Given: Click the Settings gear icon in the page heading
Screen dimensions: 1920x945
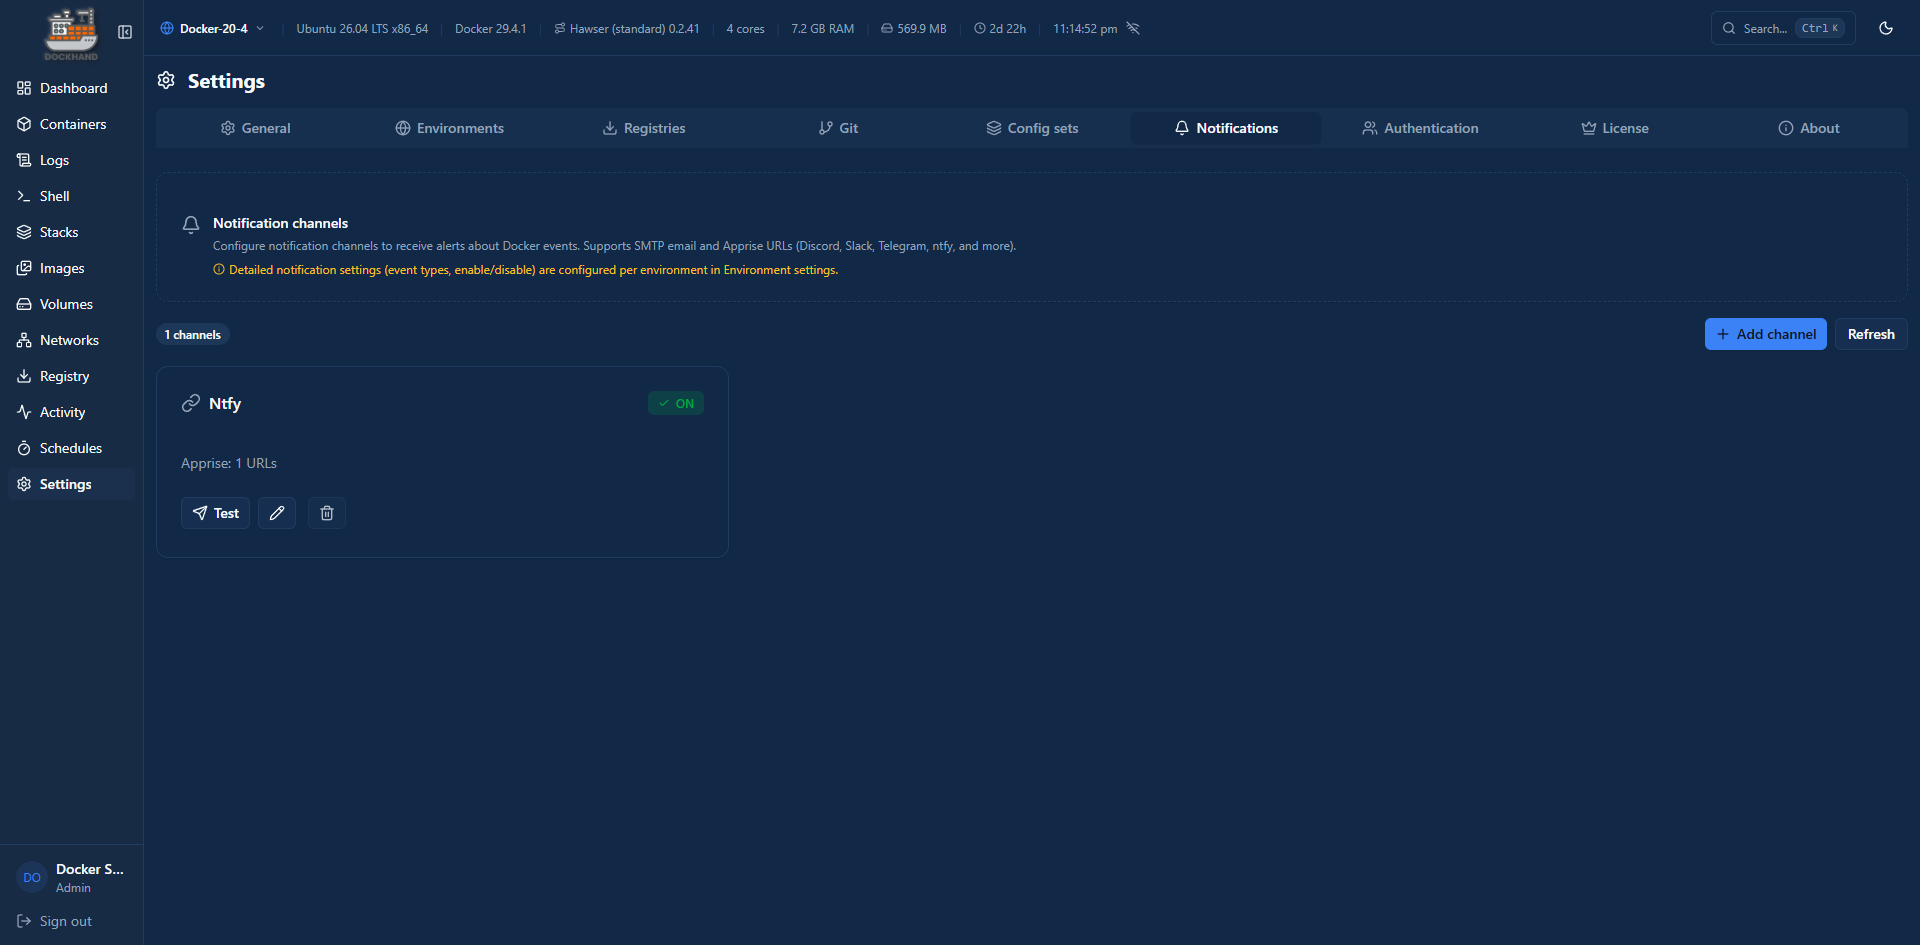Looking at the screenshot, I should (166, 80).
